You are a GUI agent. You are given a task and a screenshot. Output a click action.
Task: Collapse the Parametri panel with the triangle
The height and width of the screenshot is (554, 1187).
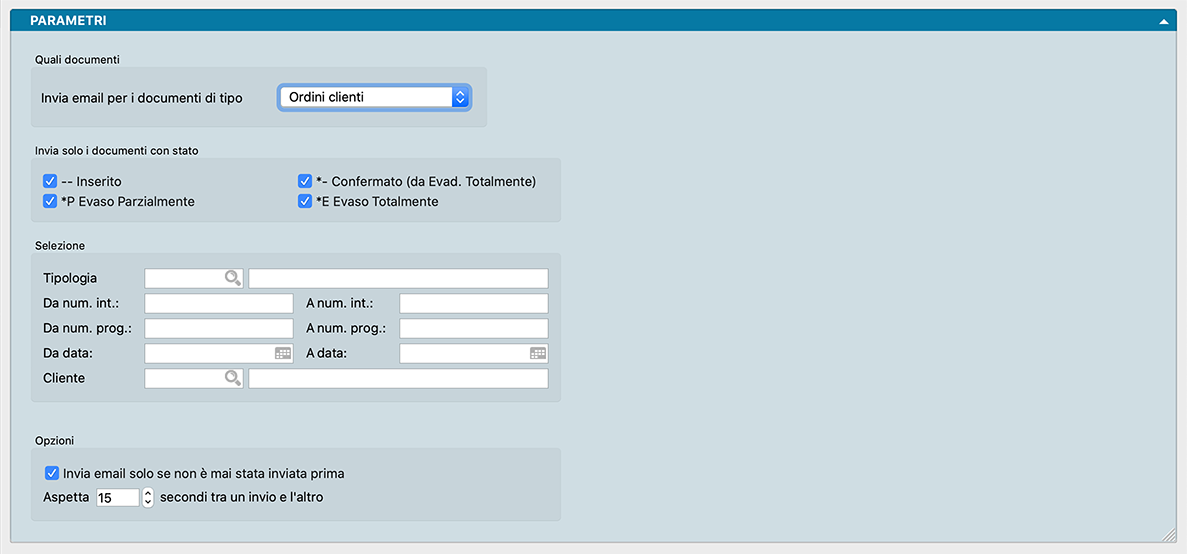pyautogui.click(x=1164, y=21)
